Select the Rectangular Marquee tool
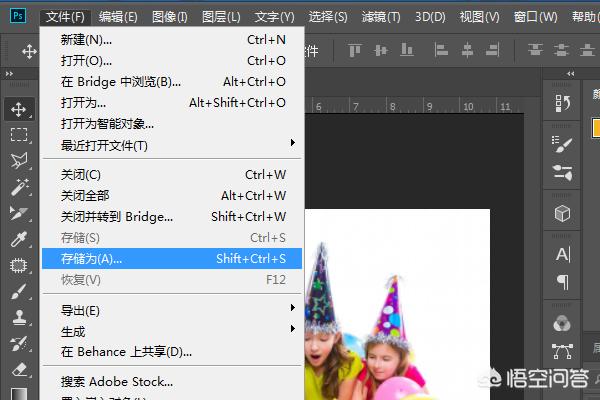The image size is (600, 400). 18,134
